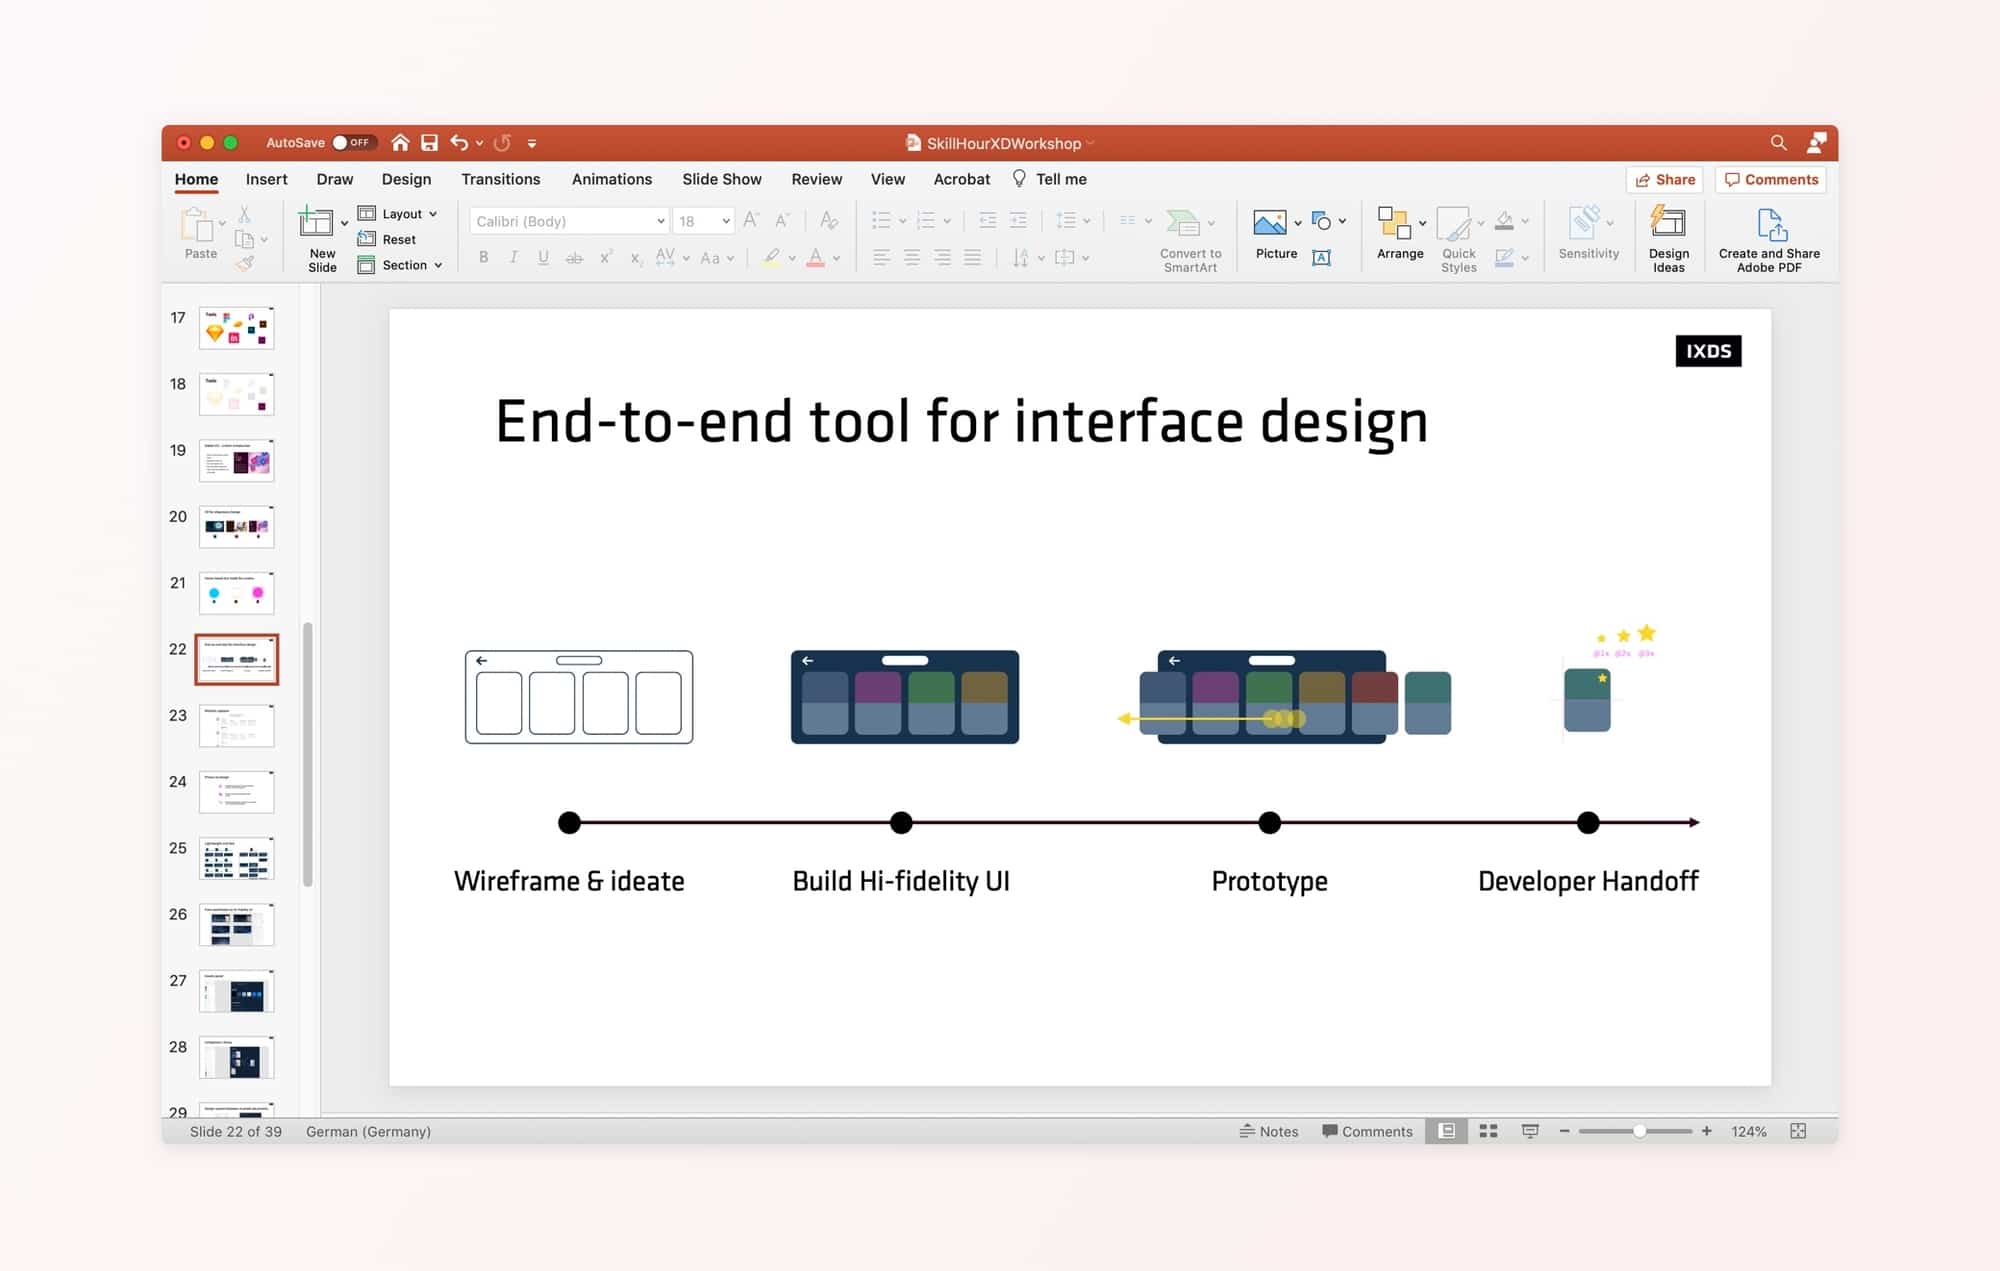Click the zoom slider handle
The image size is (2000, 1271).
[x=1639, y=1131]
